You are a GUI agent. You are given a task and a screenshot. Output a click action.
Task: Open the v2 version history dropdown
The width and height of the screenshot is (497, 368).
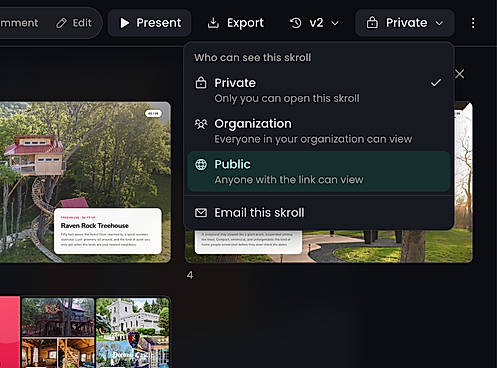coord(314,23)
